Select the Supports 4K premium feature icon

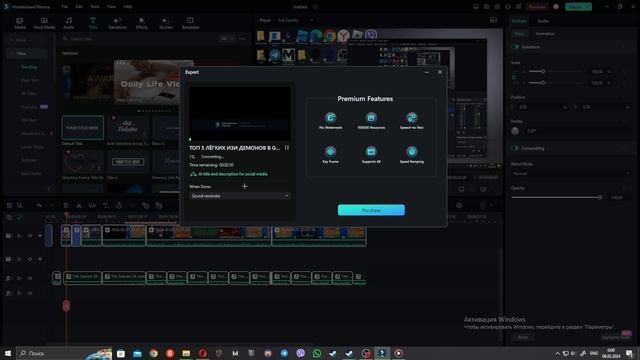(371, 151)
